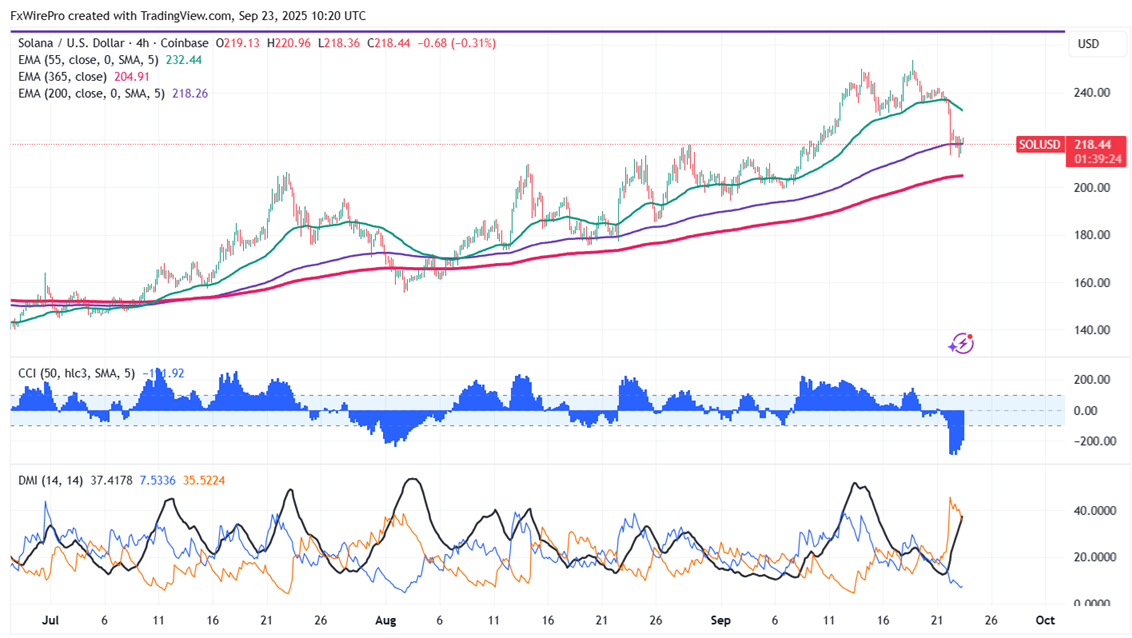Click the FxWirePro TradingView header caption
This screenshot has height=638, width=1132.
coord(188,15)
